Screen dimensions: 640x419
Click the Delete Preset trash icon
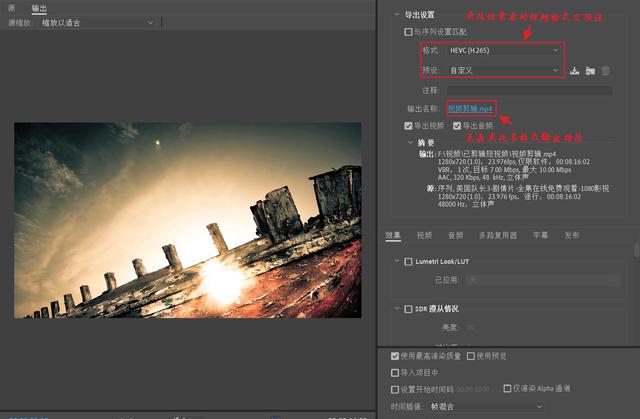605,71
